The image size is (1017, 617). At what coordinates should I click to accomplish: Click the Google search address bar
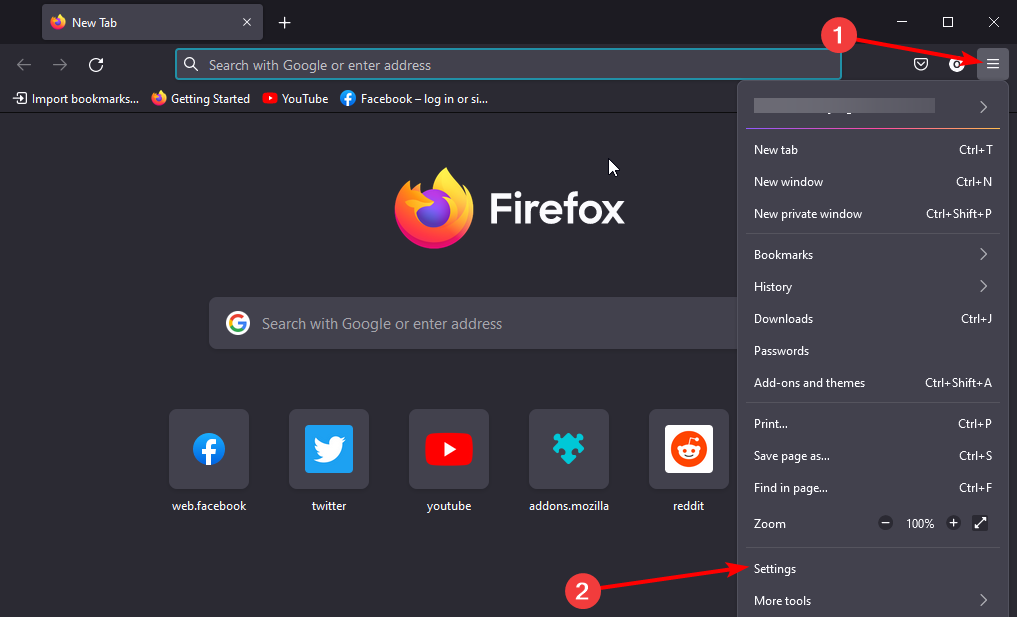[508, 64]
